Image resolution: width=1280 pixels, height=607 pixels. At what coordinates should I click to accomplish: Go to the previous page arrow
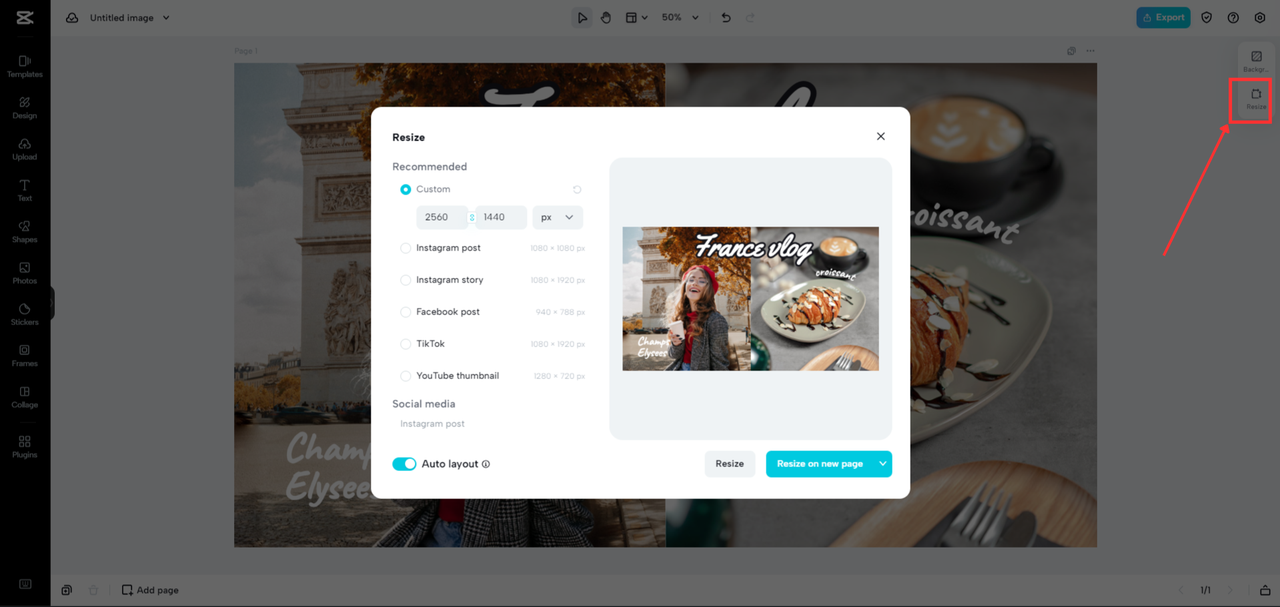click(x=1182, y=590)
